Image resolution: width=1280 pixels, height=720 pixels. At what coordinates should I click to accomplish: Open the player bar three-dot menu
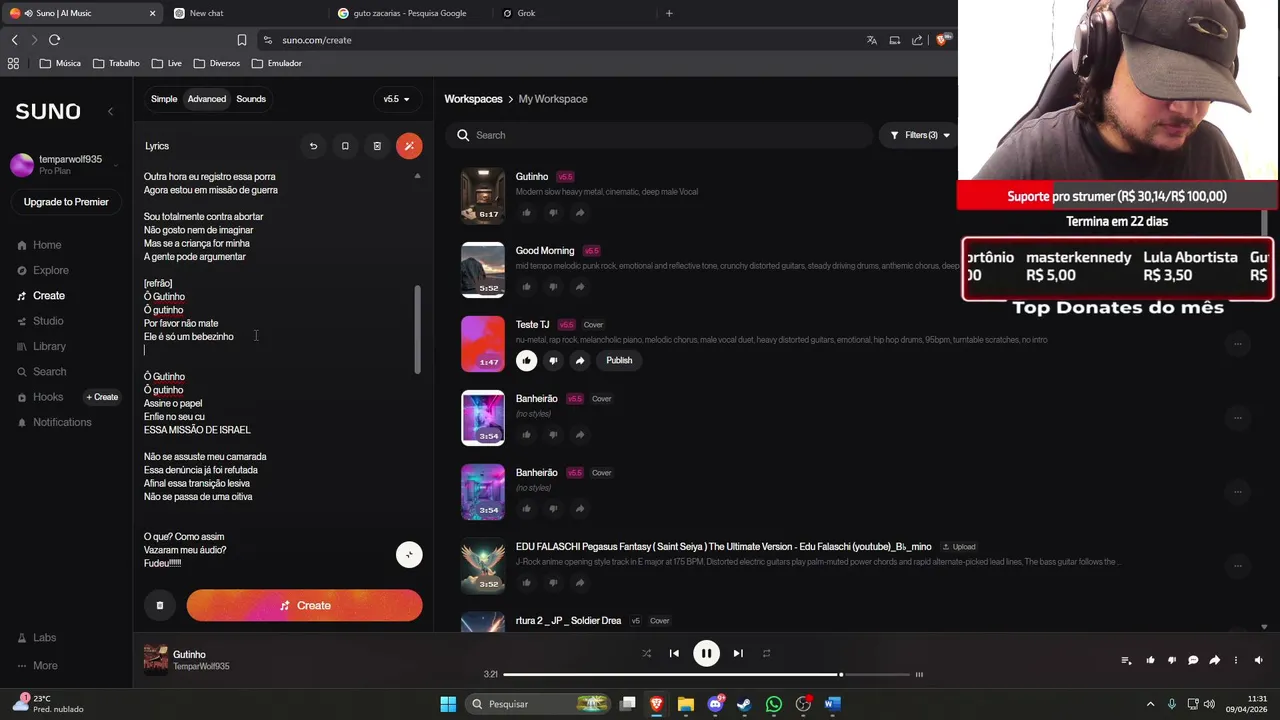pos(1236,660)
